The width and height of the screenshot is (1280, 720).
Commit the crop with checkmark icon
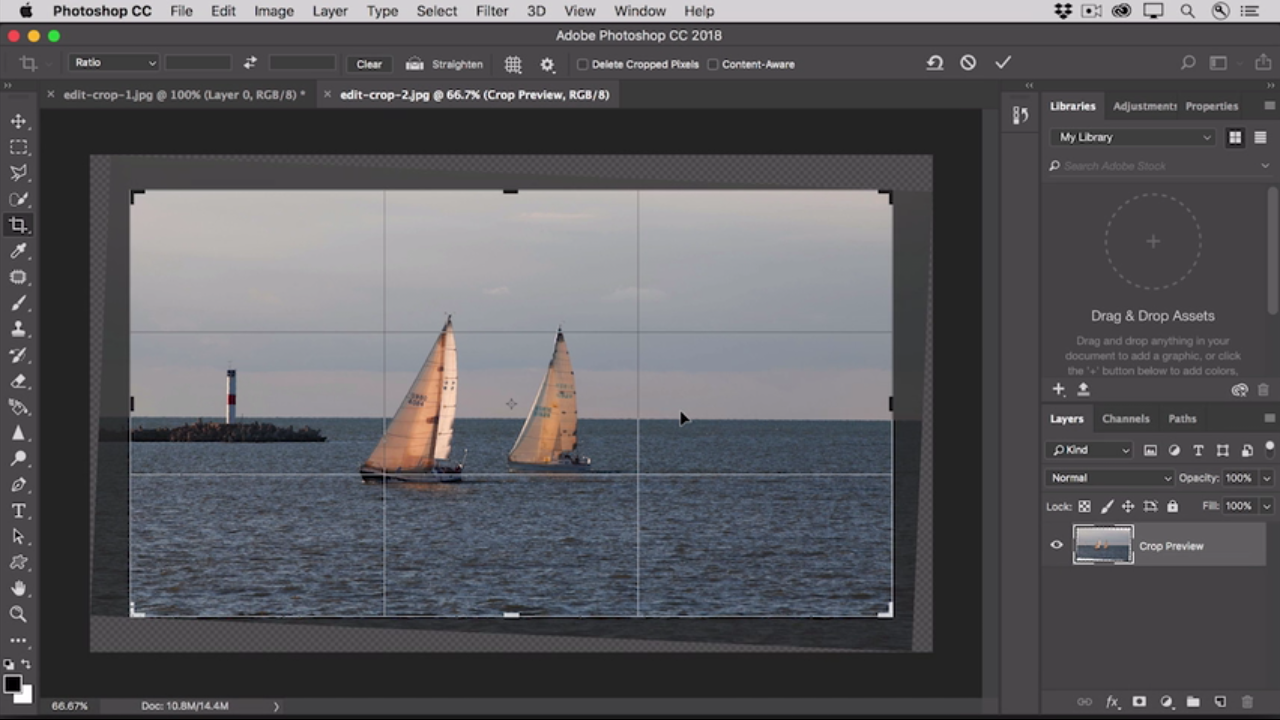click(1003, 63)
